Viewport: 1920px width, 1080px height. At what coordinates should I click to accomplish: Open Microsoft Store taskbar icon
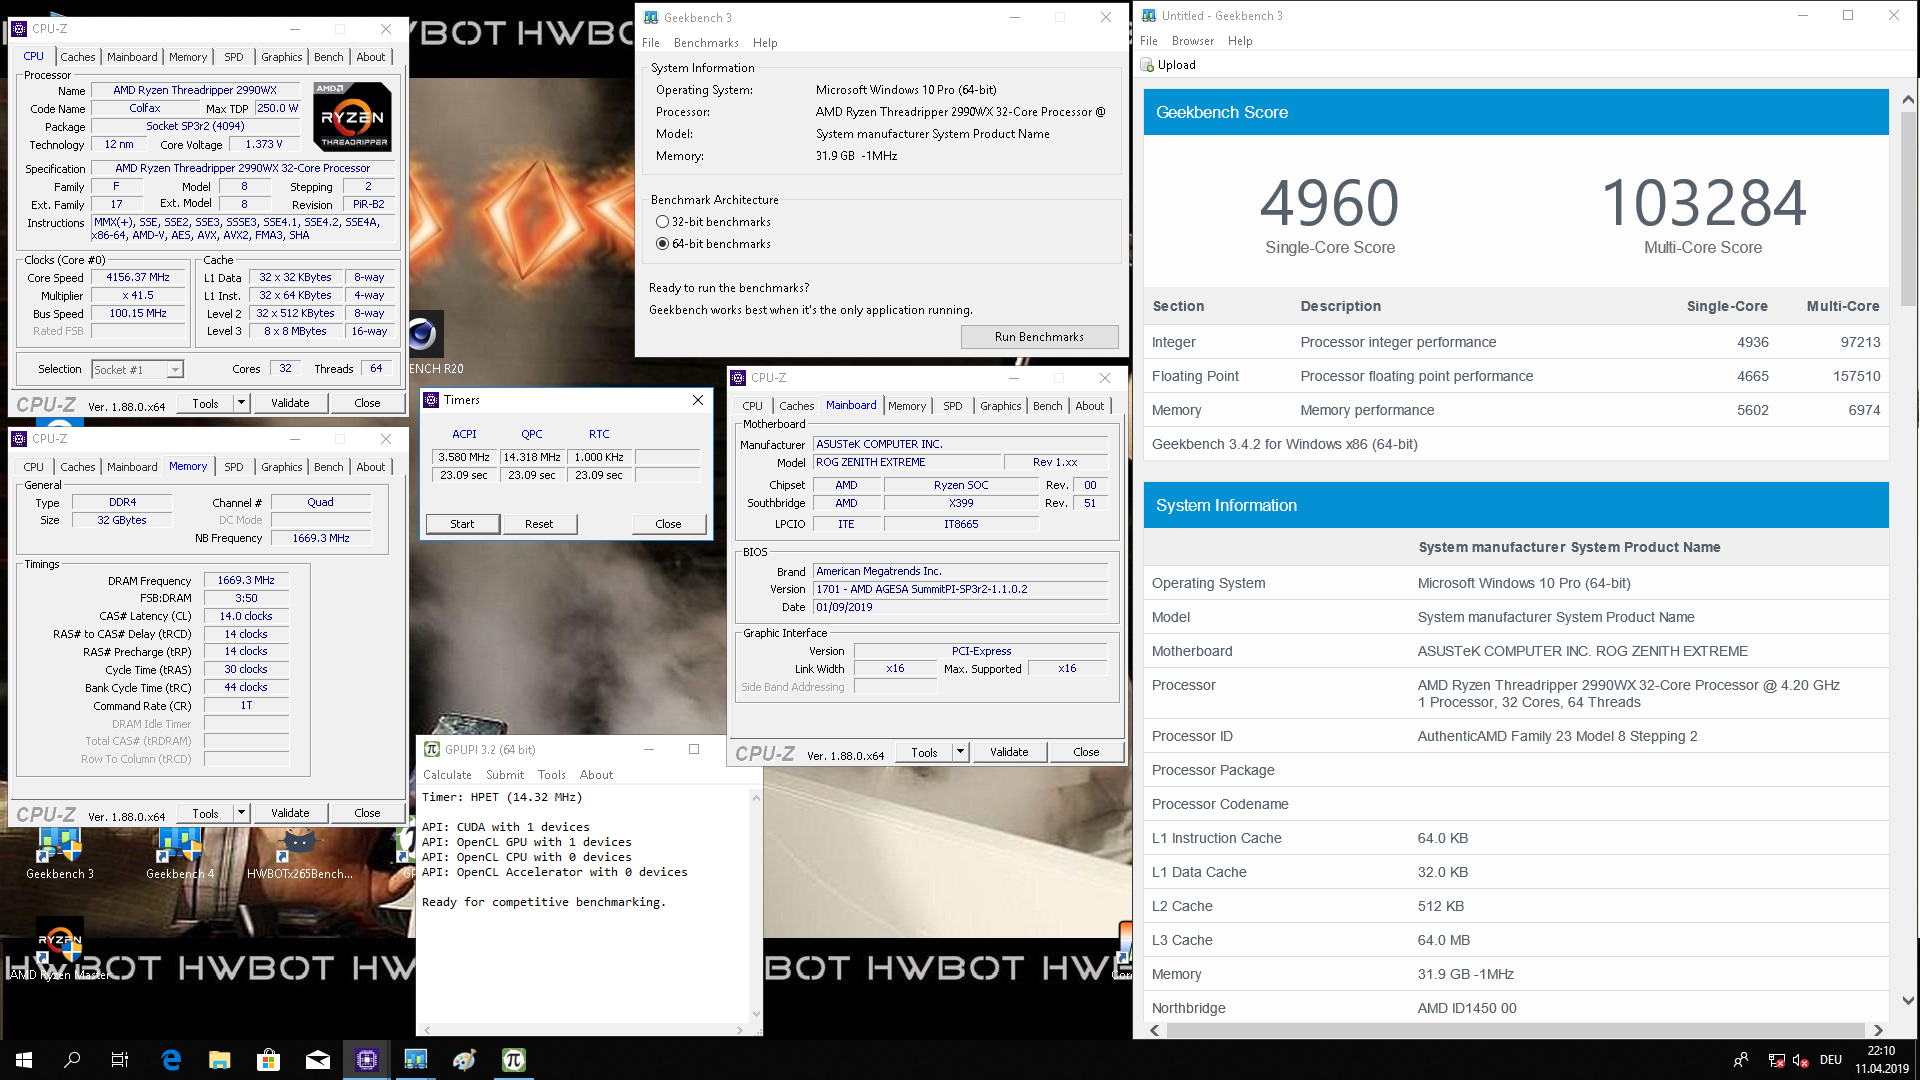(x=268, y=1060)
